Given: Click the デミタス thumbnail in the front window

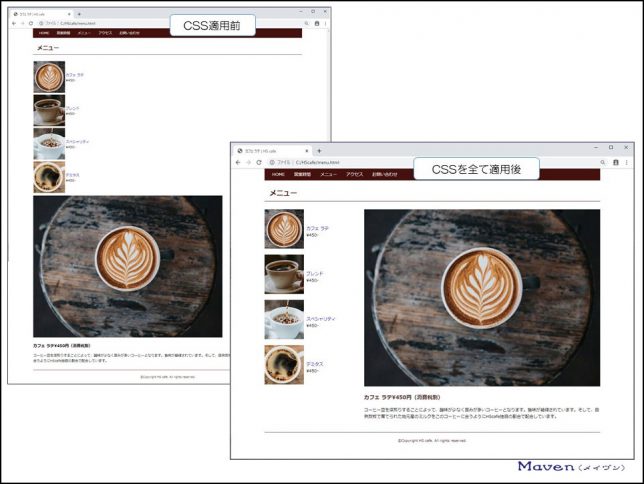Looking at the screenshot, I should pyautogui.click(x=284, y=364).
